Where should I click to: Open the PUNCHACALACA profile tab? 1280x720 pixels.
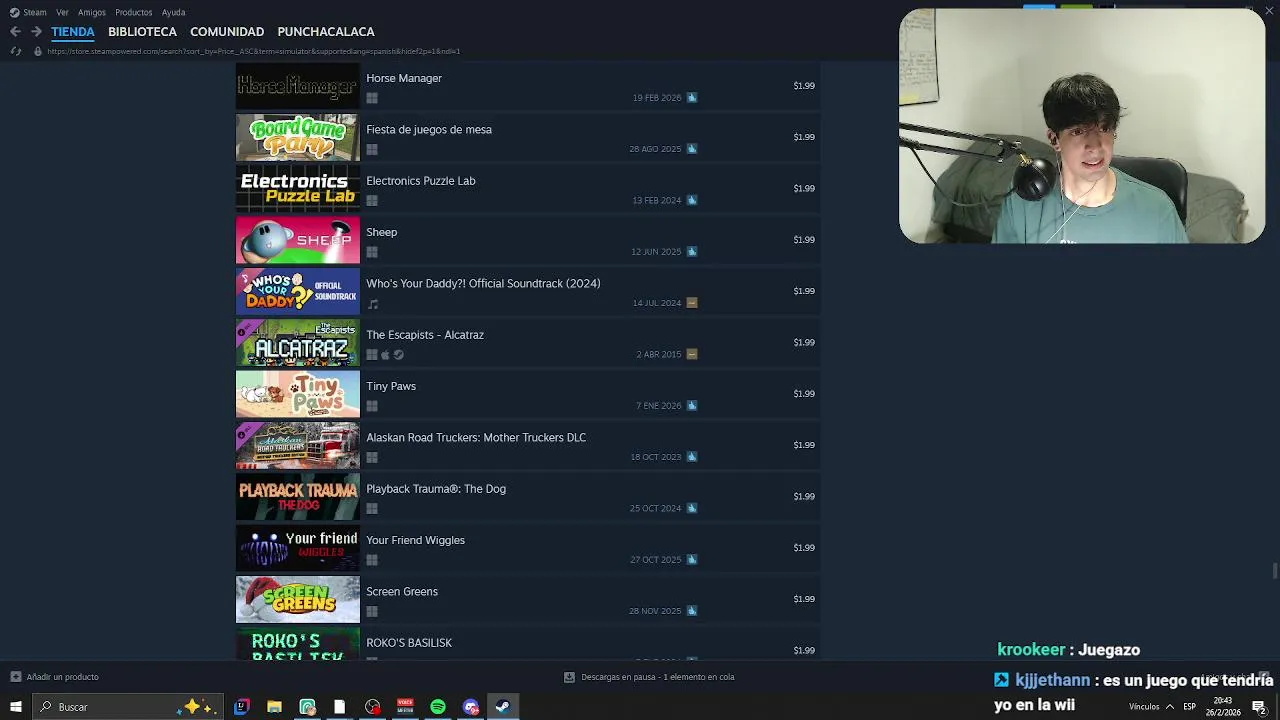[326, 32]
